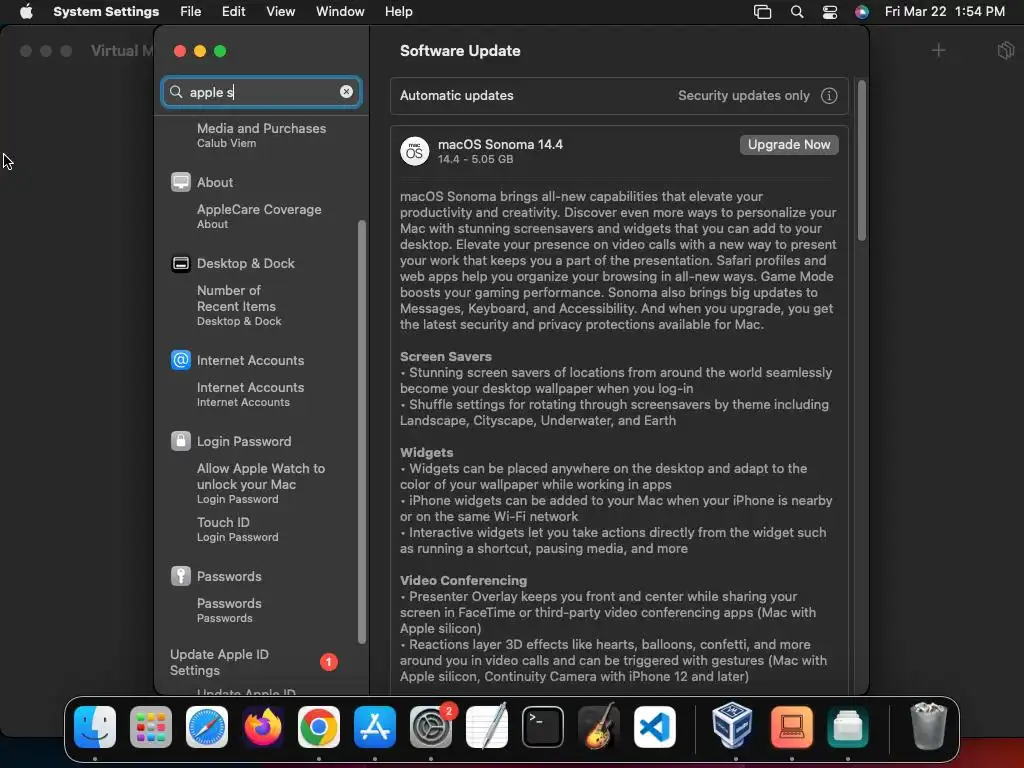Open GarageBand from the Dock
This screenshot has height=768, width=1024.
point(598,726)
